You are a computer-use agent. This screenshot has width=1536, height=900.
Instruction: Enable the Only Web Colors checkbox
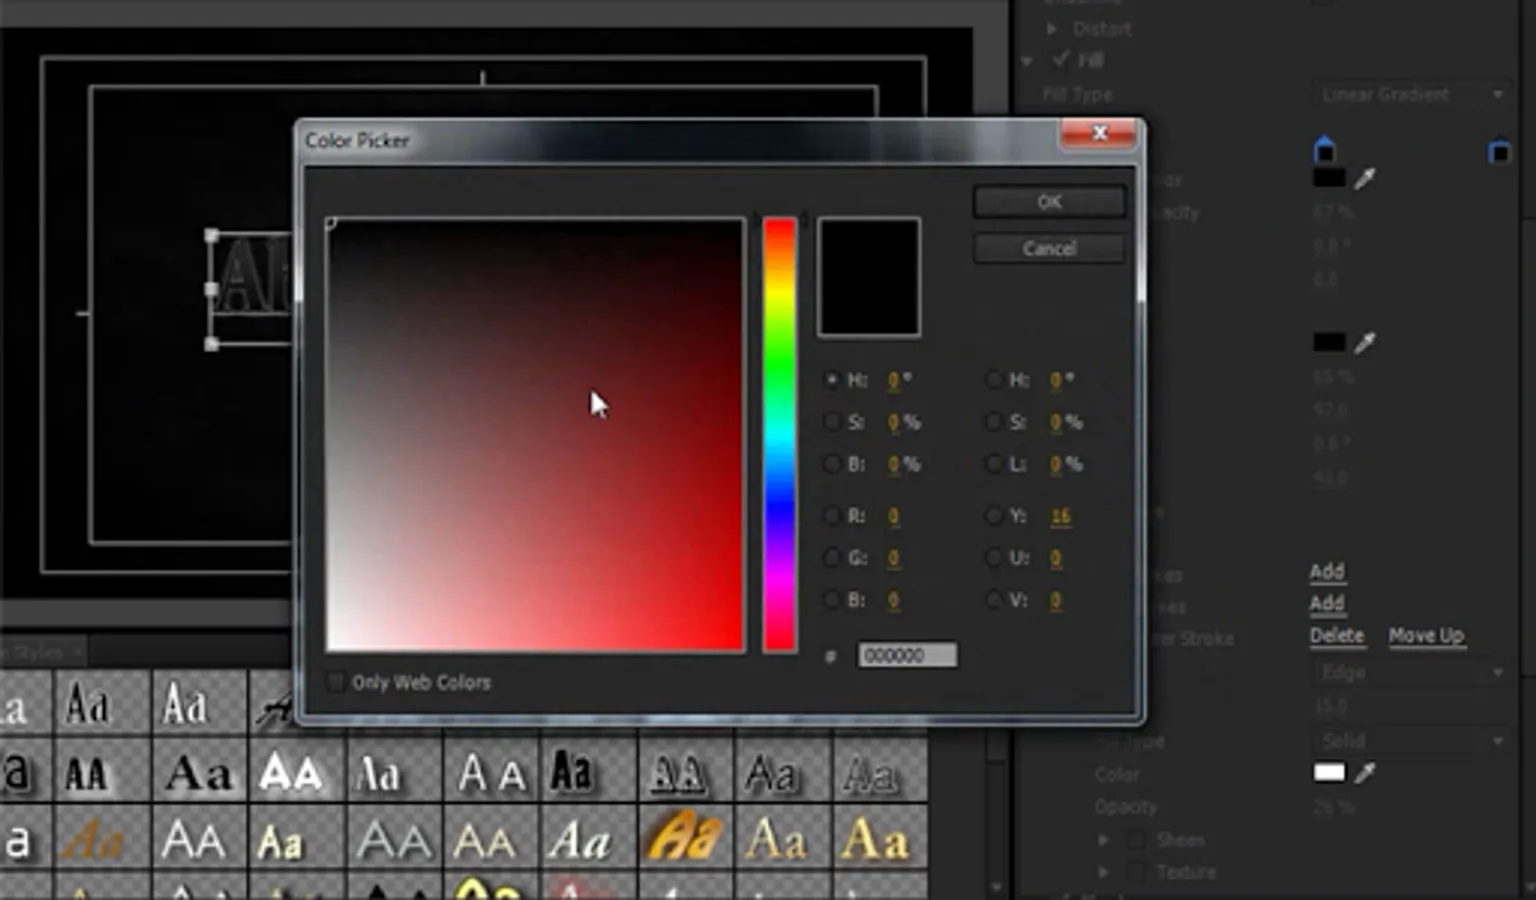point(336,682)
